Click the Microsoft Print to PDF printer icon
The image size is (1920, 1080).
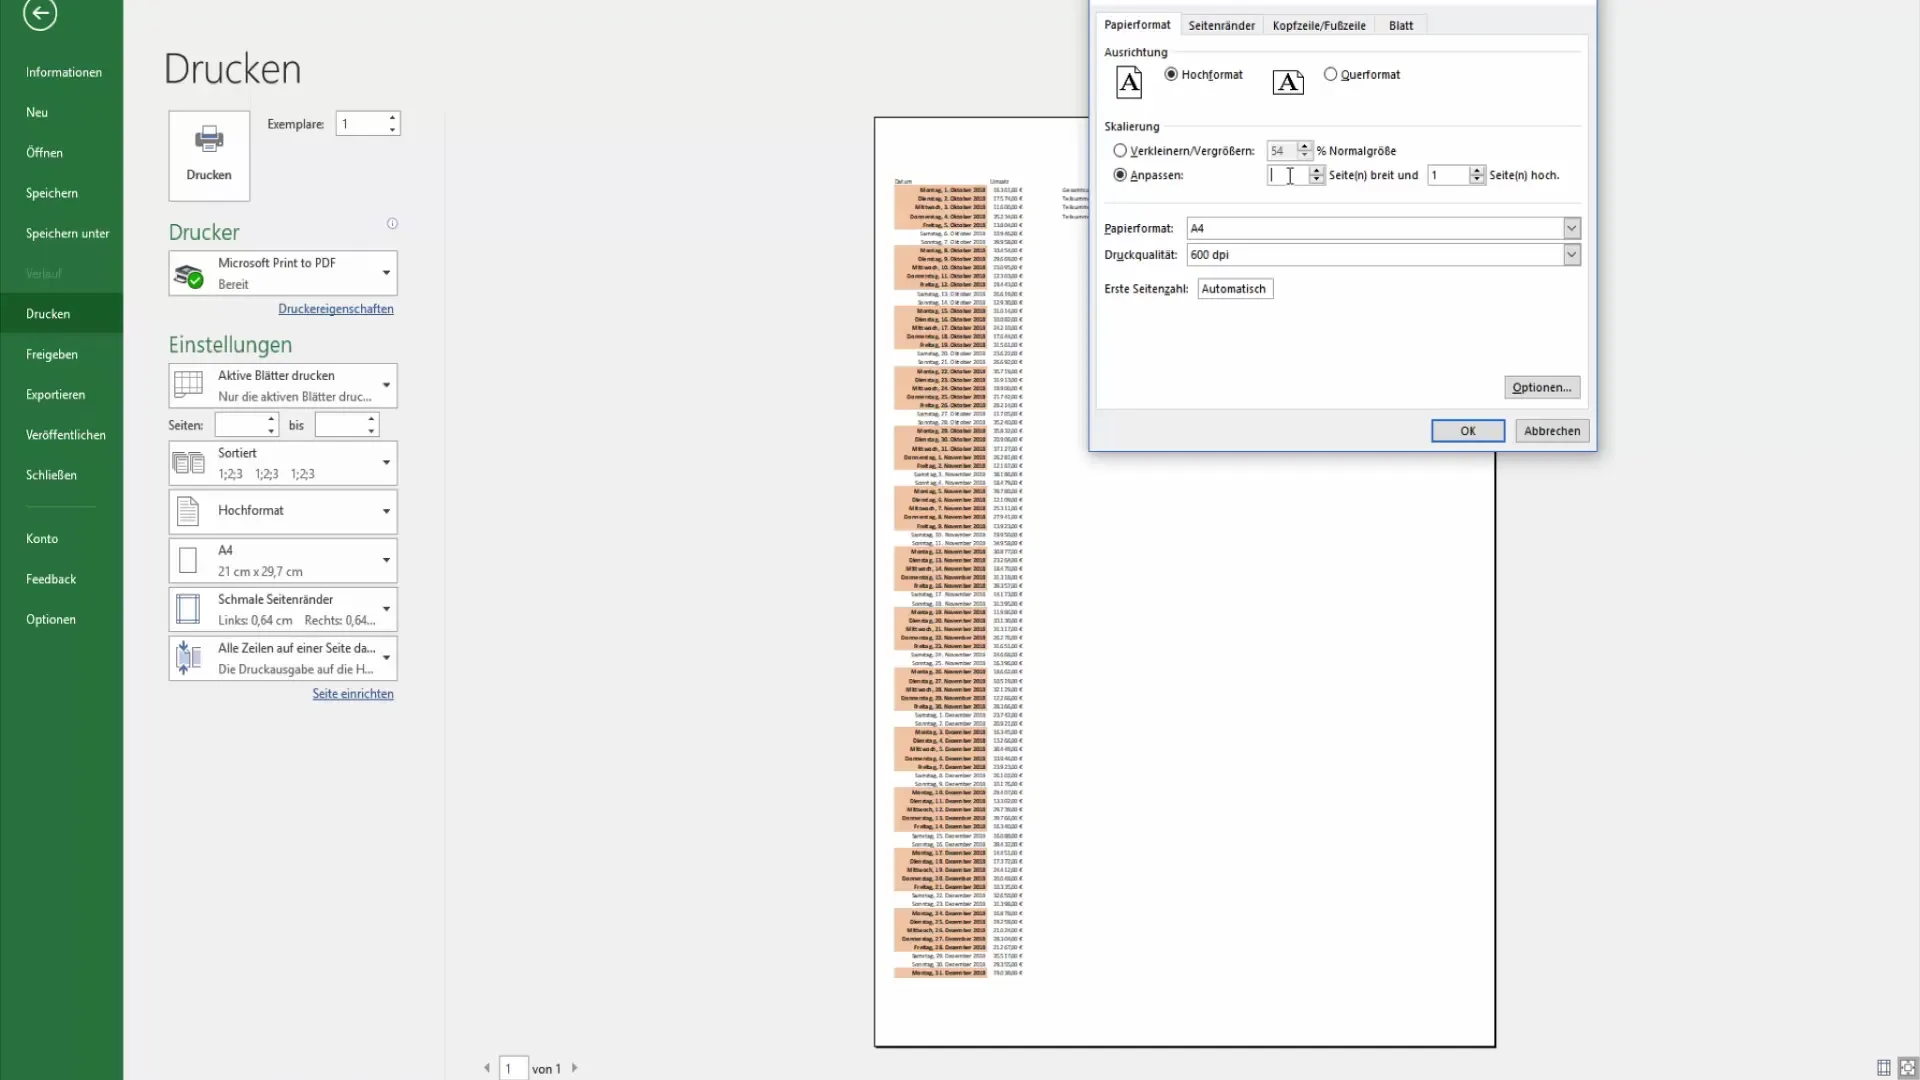coord(190,272)
